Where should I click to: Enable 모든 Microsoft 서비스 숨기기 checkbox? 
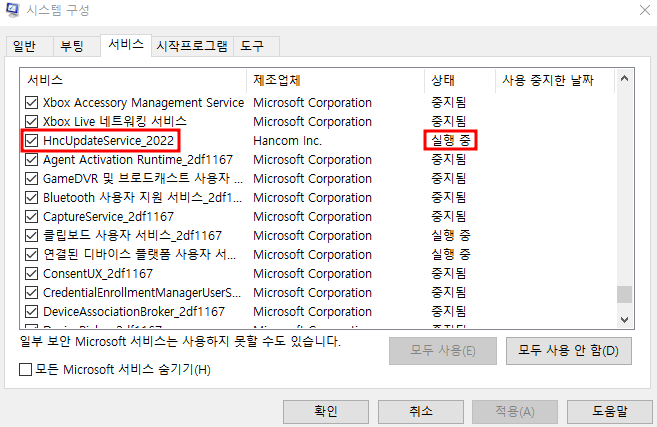click(26, 369)
